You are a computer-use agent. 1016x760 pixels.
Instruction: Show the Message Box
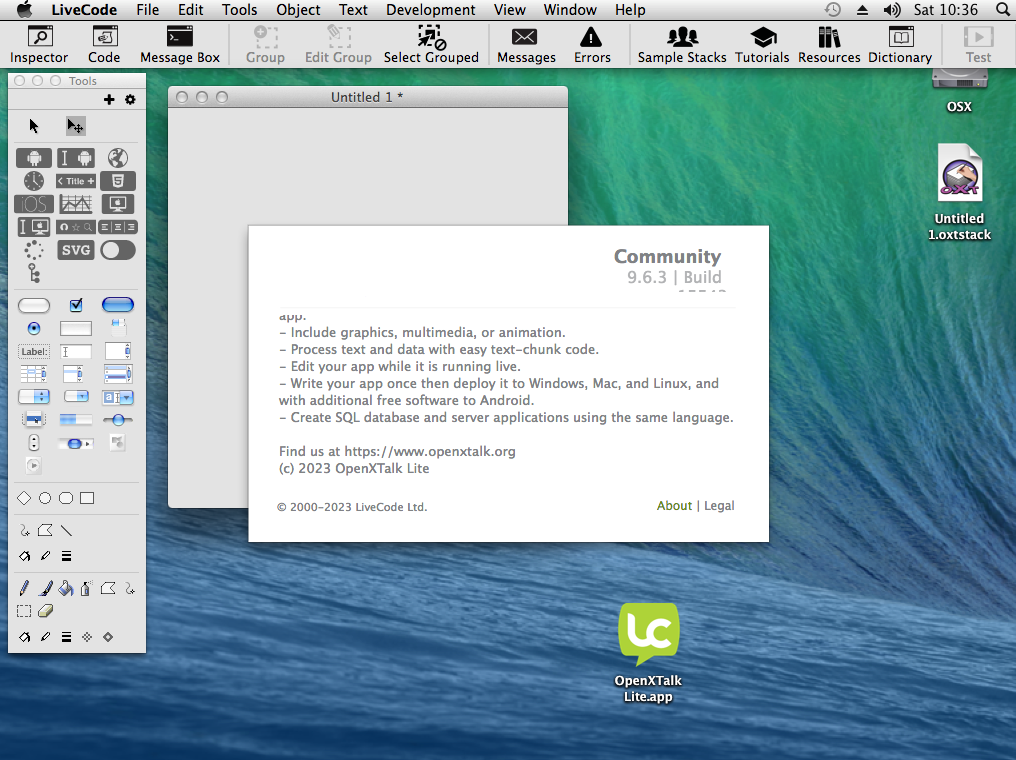click(x=179, y=45)
